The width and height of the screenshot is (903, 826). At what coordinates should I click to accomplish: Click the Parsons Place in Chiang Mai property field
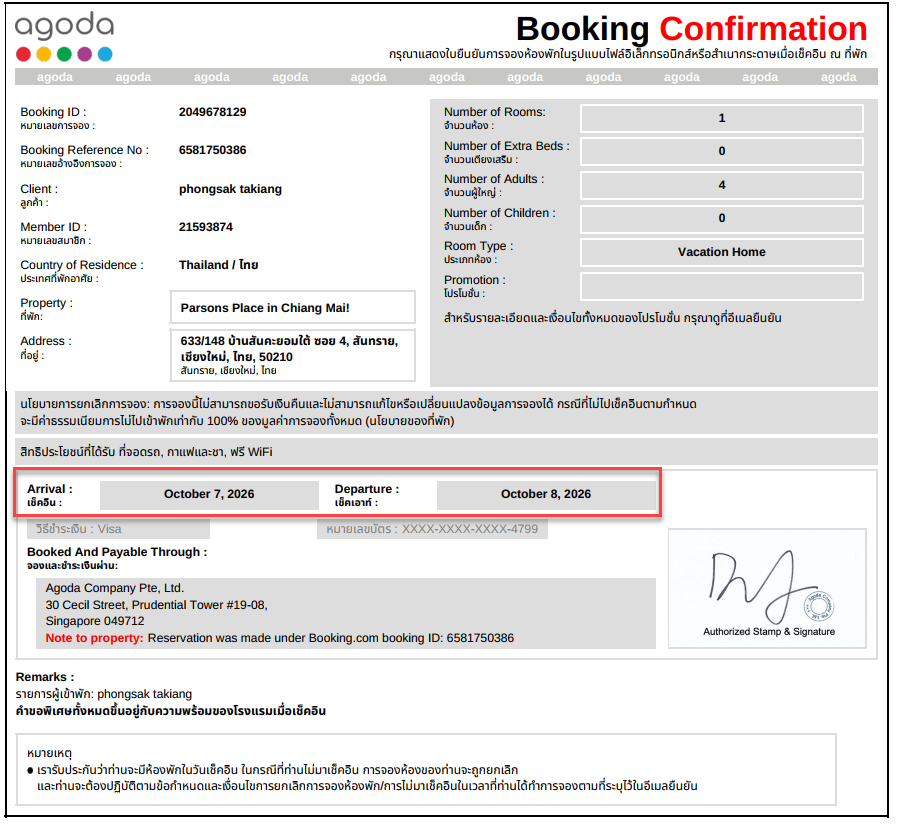[x=293, y=308]
